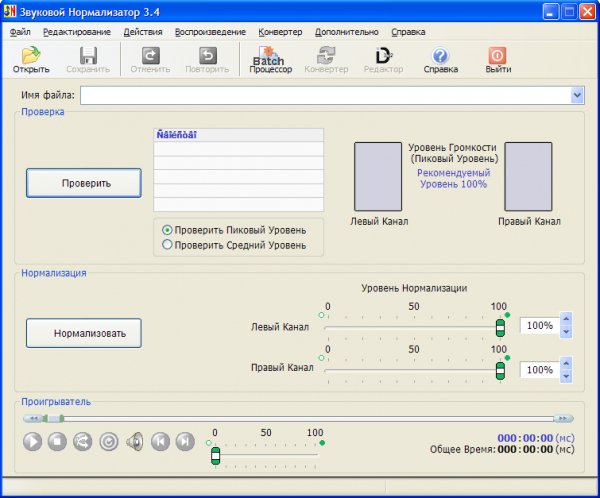This screenshot has height=498, width=600.
Task: Close the Звуковой Нормализатор window
Action: (x=587, y=12)
